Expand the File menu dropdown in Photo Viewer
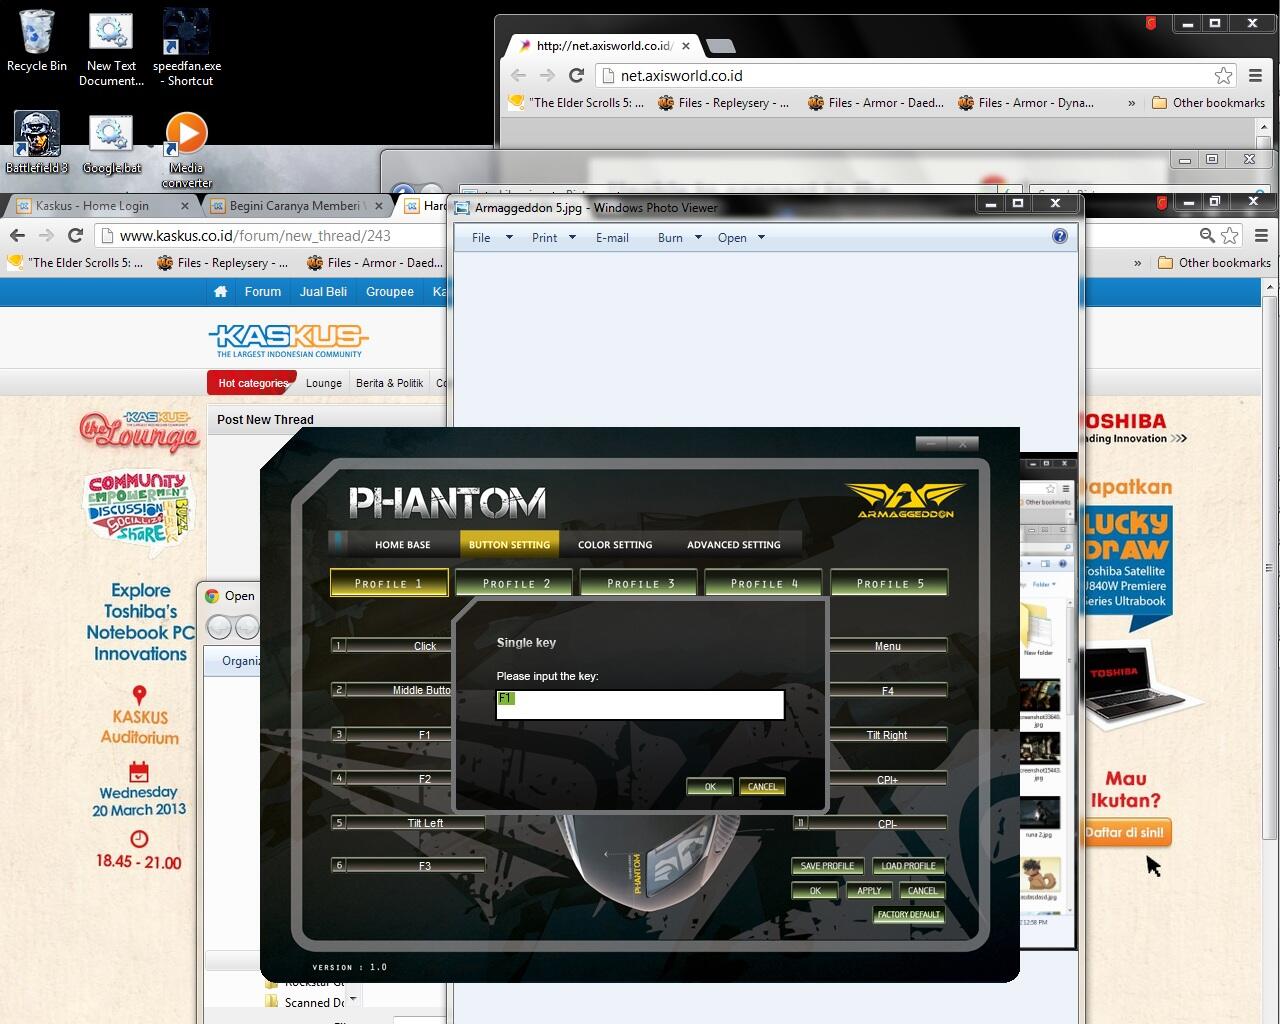This screenshot has width=1280, height=1024. click(509, 238)
